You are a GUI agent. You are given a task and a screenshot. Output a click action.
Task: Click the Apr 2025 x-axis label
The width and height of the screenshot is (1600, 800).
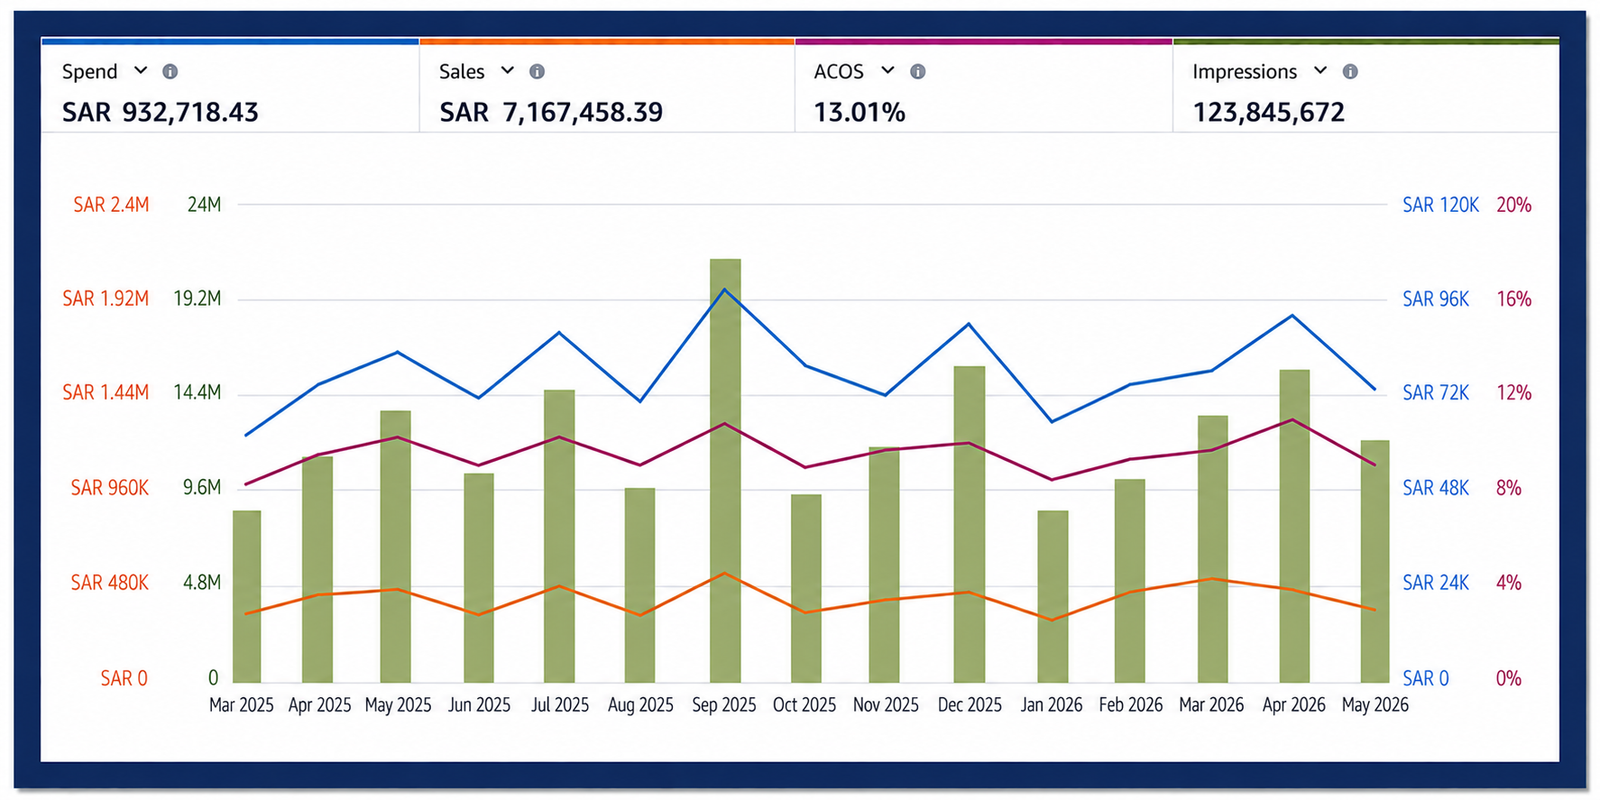[320, 705]
